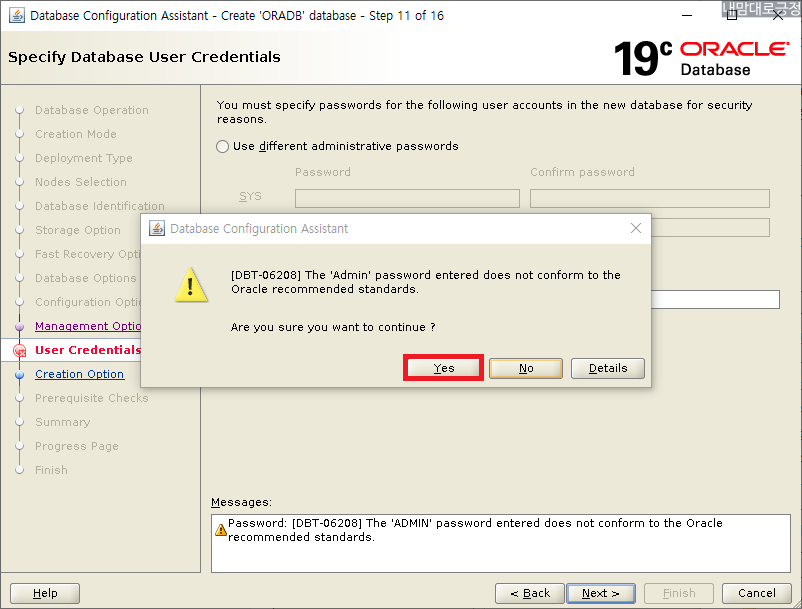Open Help
This screenshot has width=802, height=609.
pyautogui.click(x=45, y=594)
